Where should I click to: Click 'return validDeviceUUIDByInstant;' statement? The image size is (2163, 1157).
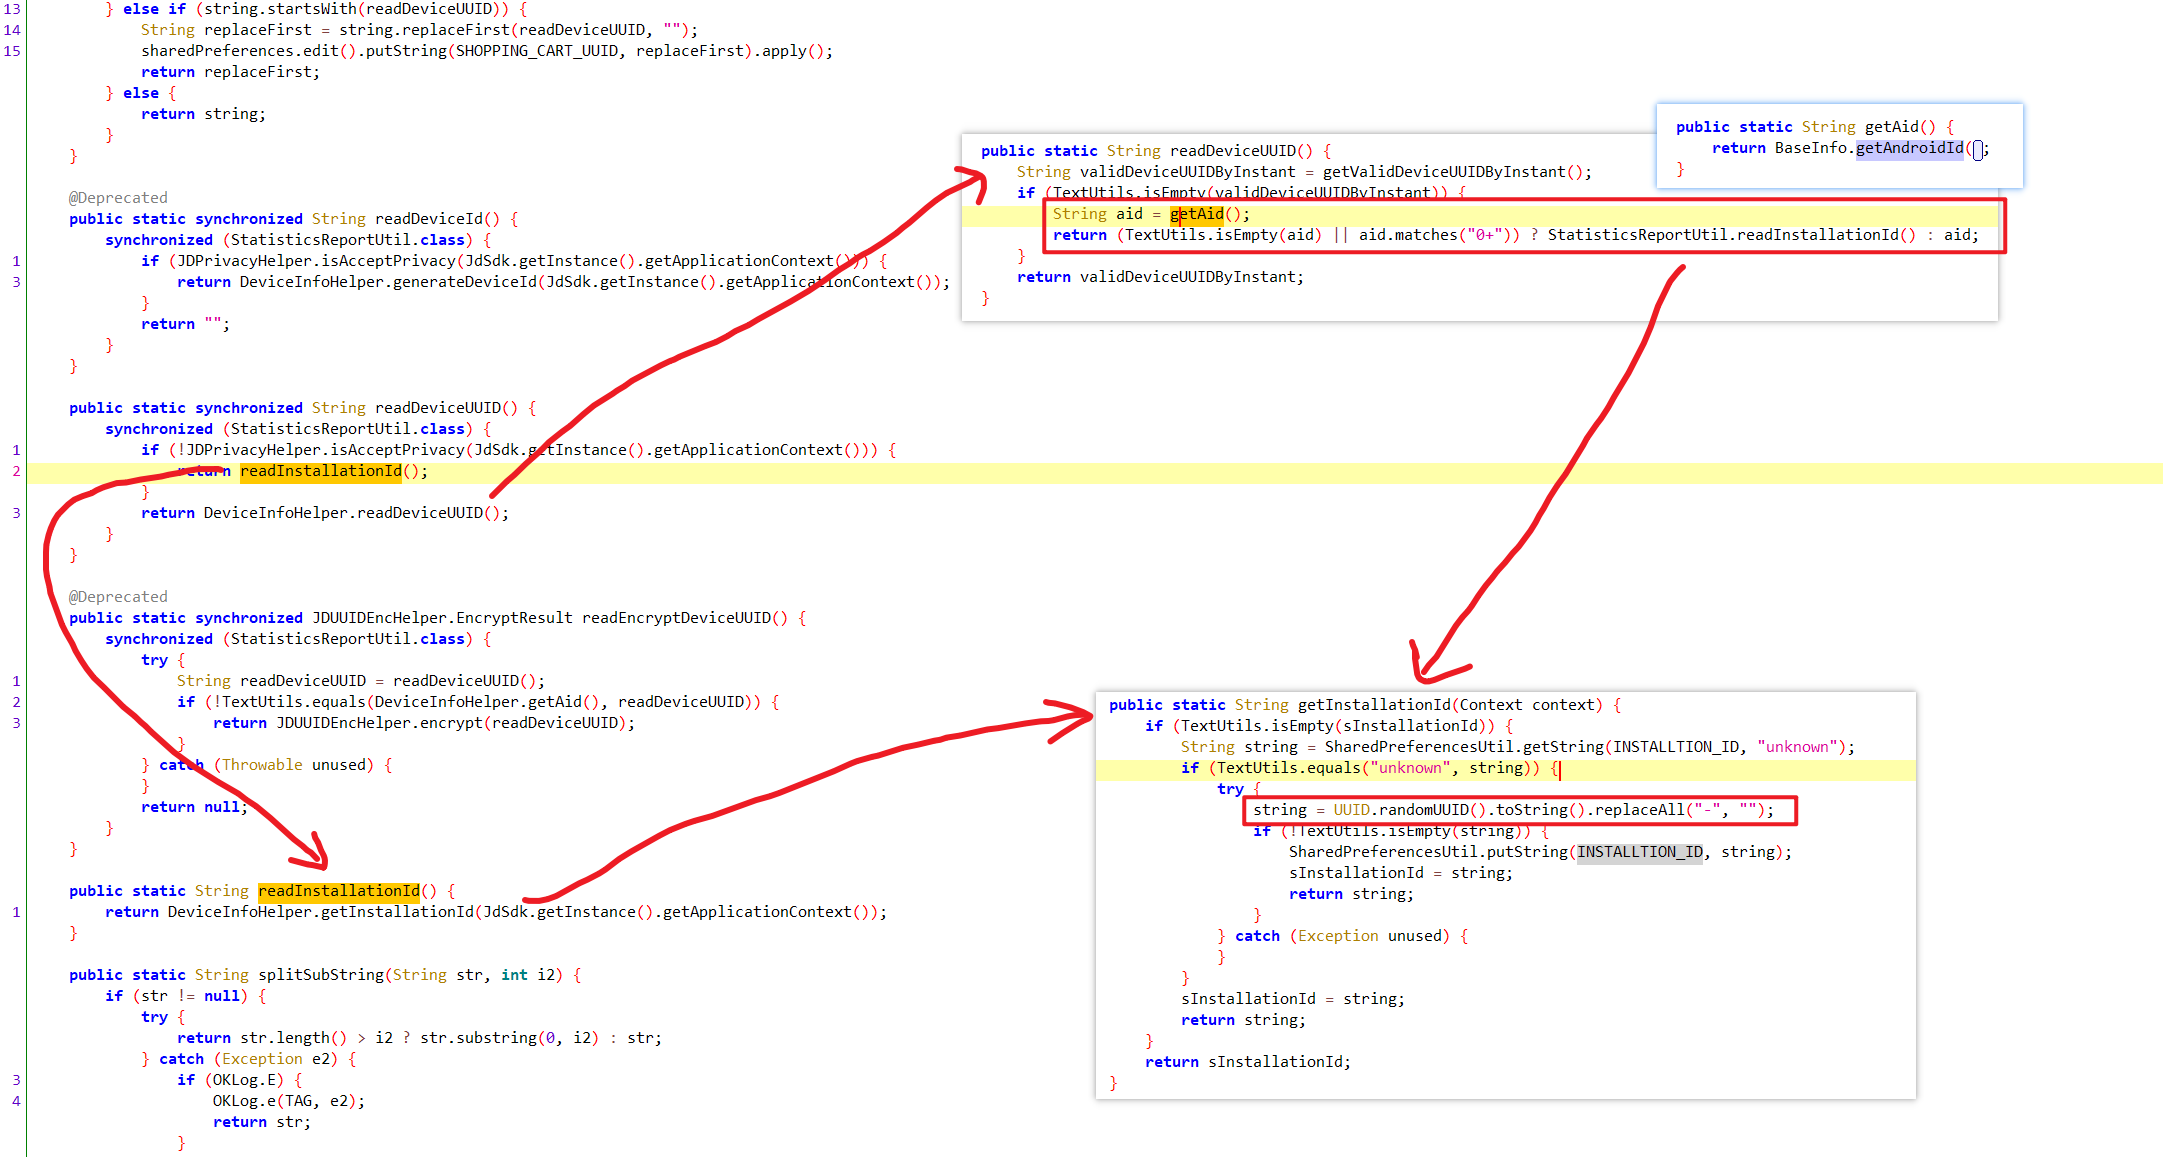pos(1160,277)
